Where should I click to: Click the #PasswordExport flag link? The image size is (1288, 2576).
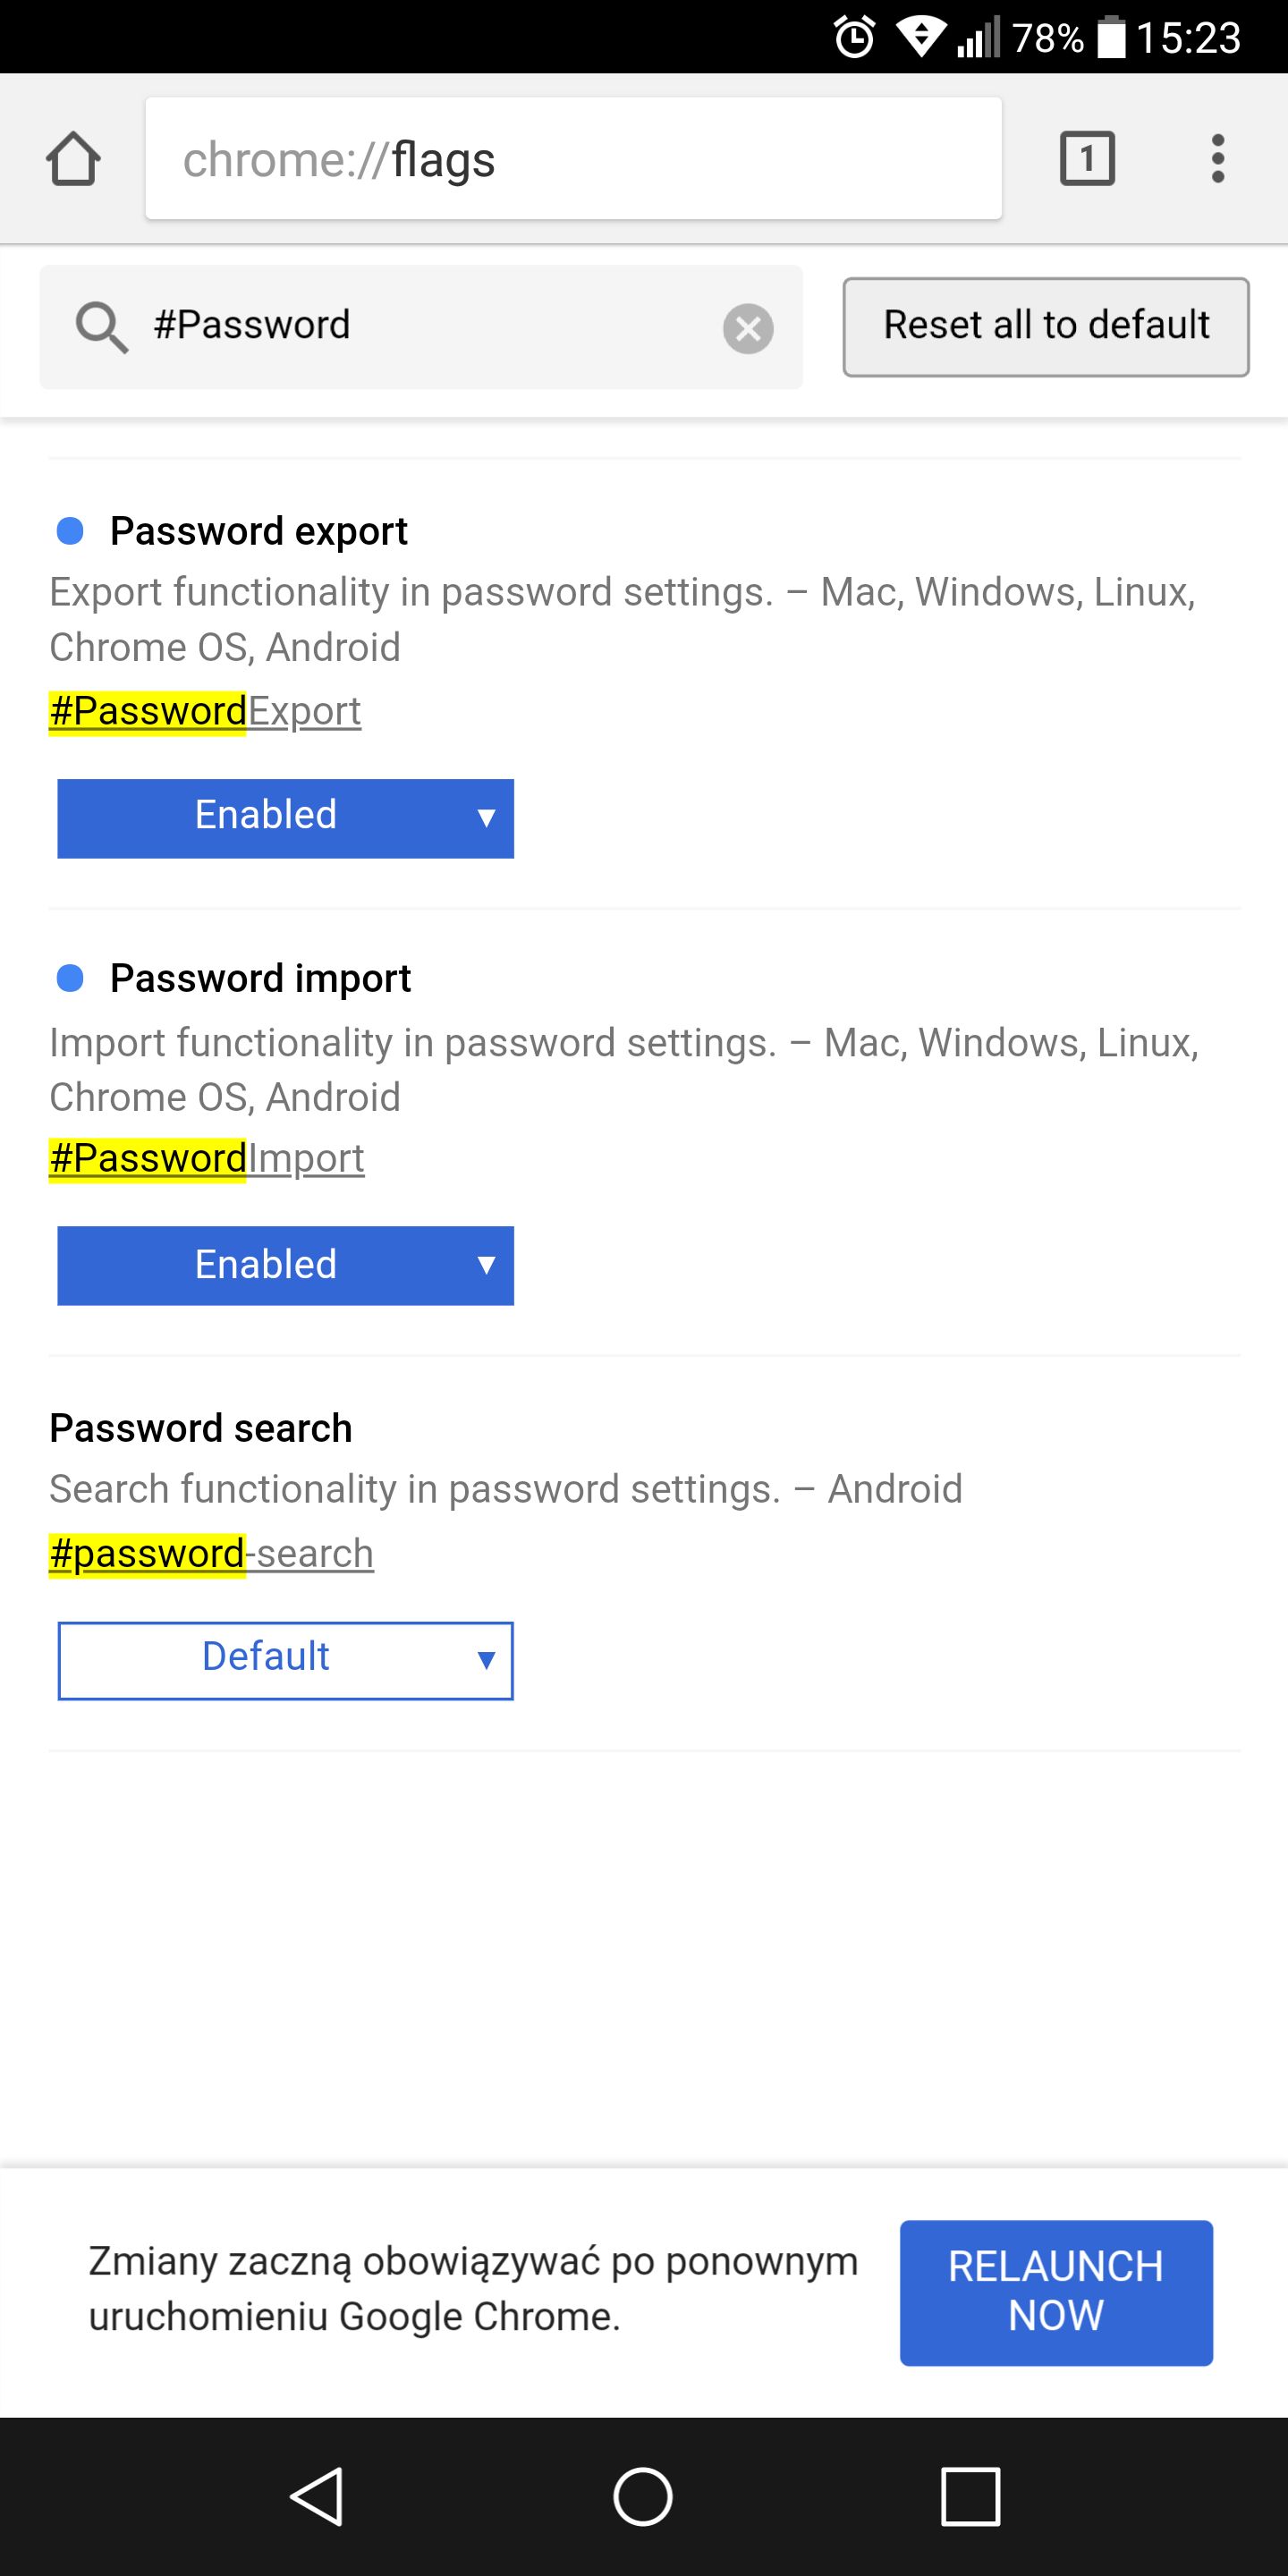point(206,711)
